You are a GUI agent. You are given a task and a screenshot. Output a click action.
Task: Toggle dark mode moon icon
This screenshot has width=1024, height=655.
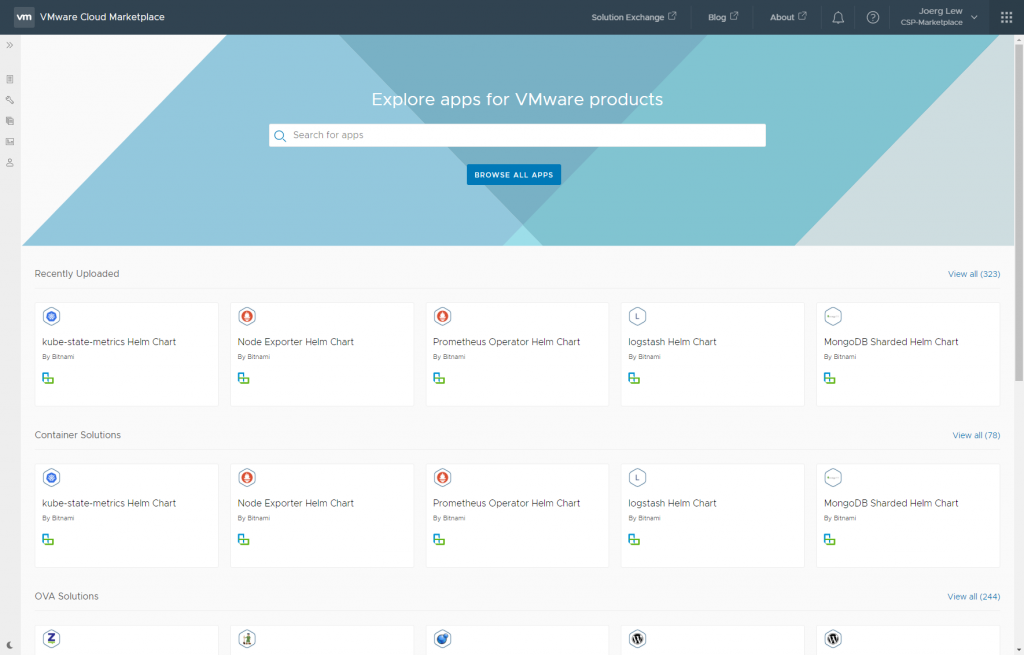10,645
